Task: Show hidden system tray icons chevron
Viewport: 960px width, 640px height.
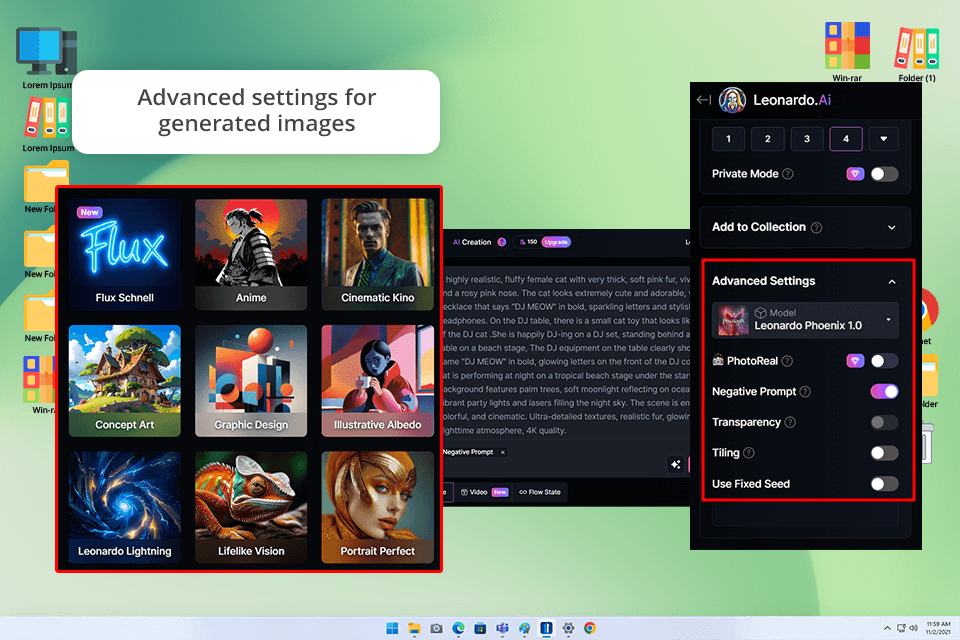Action: (x=887, y=628)
